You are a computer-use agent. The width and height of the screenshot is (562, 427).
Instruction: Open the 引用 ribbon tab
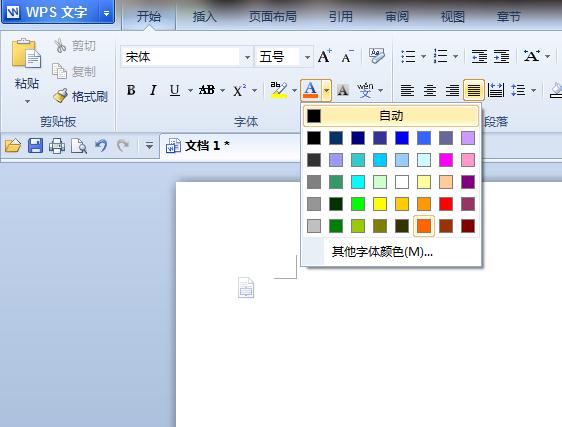(x=340, y=16)
